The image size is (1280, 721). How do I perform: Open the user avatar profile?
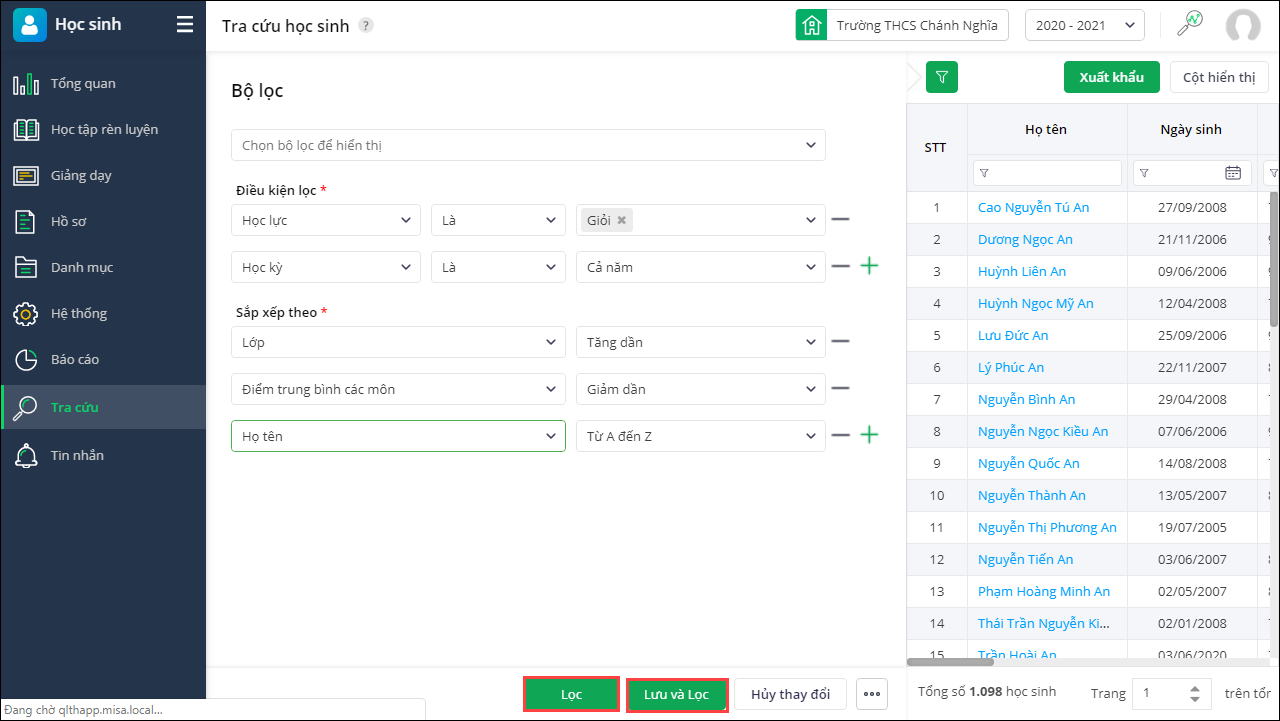(x=1243, y=26)
